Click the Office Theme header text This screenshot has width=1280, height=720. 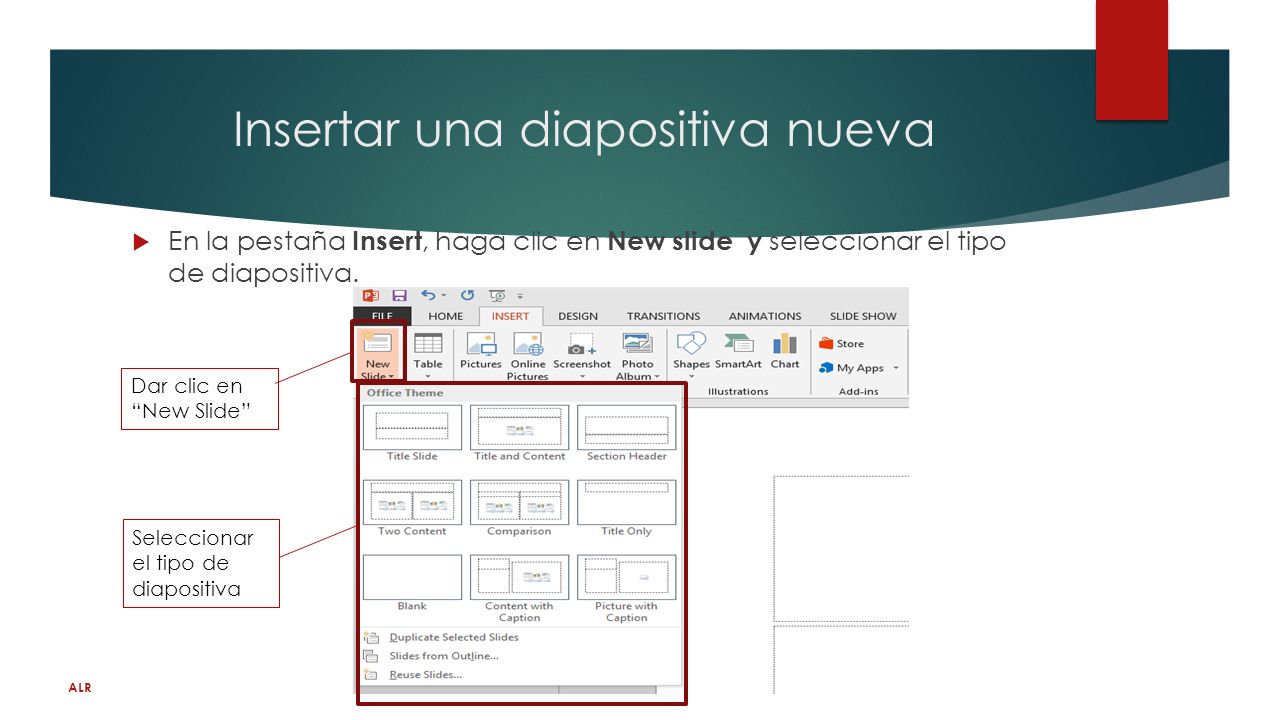(405, 393)
